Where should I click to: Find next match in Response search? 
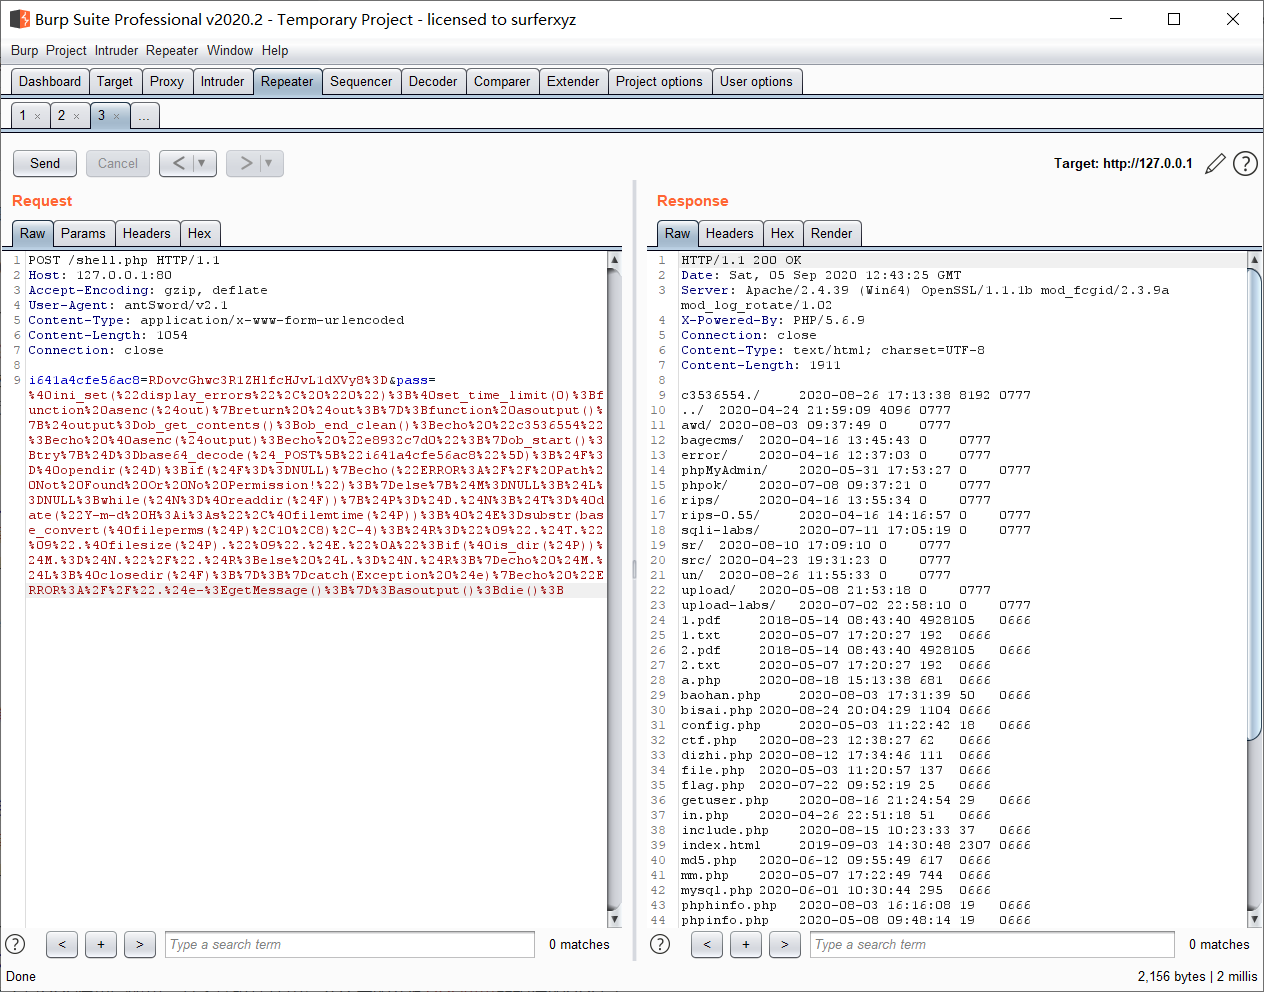point(785,944)
